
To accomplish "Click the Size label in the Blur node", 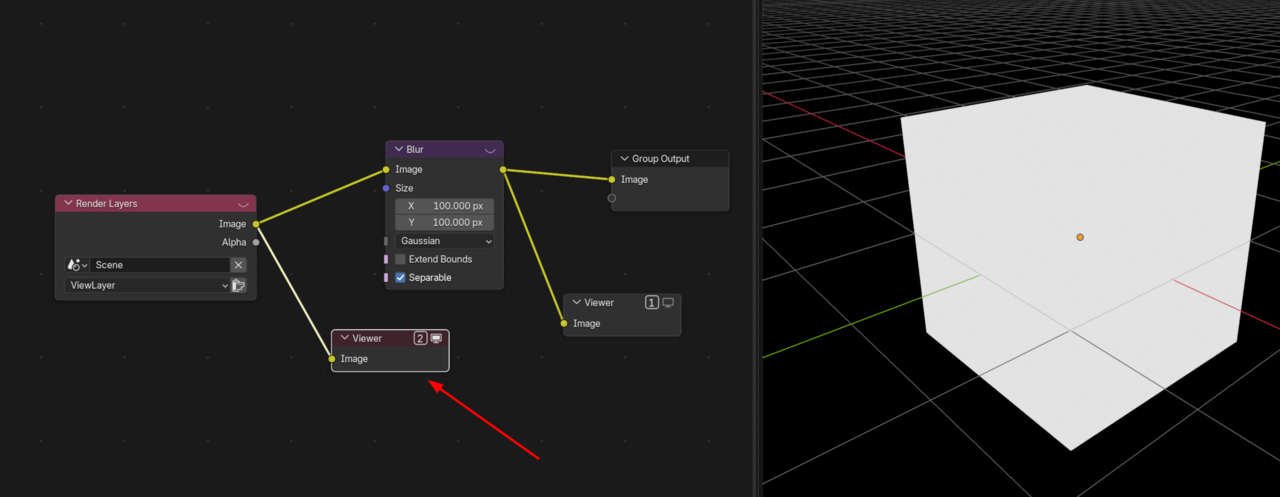I will pos(404,188).
